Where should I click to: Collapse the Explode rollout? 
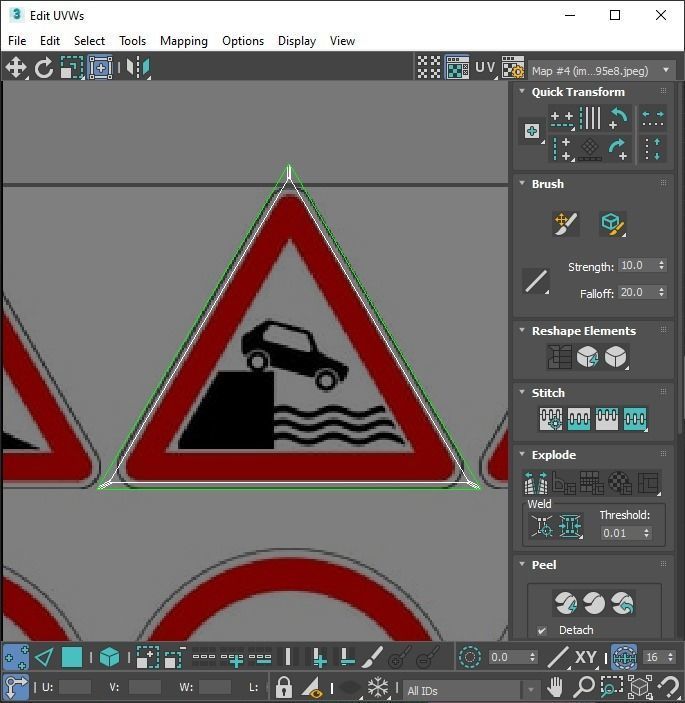pos(522,454)
